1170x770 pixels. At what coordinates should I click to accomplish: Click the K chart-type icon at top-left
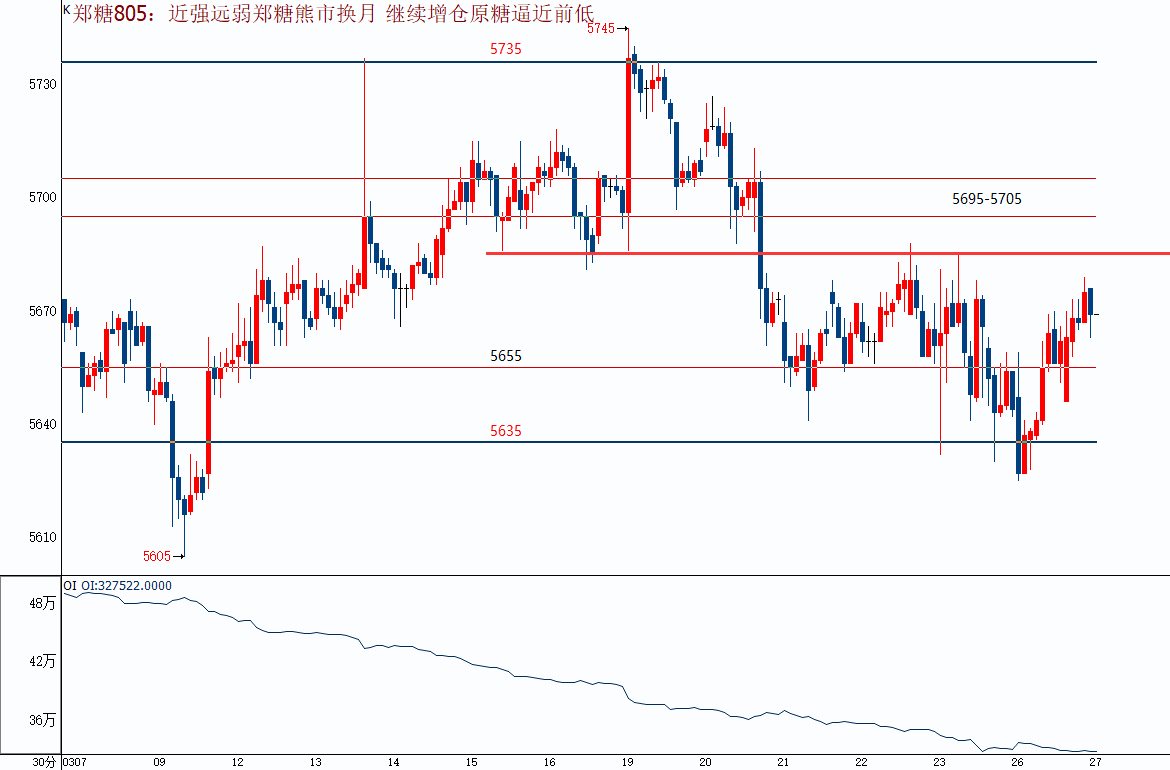(66, 9)
